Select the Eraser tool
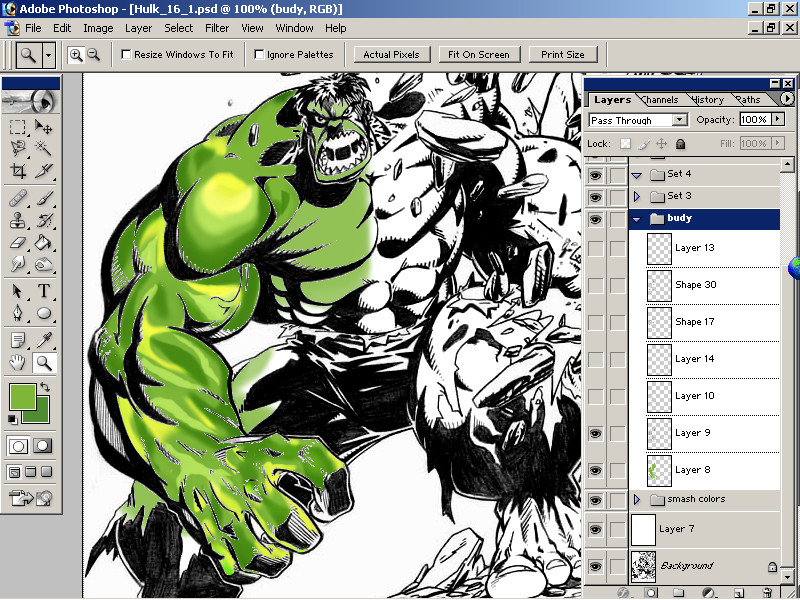The height and width of the screenshot is (600, 800). point(18,242)
